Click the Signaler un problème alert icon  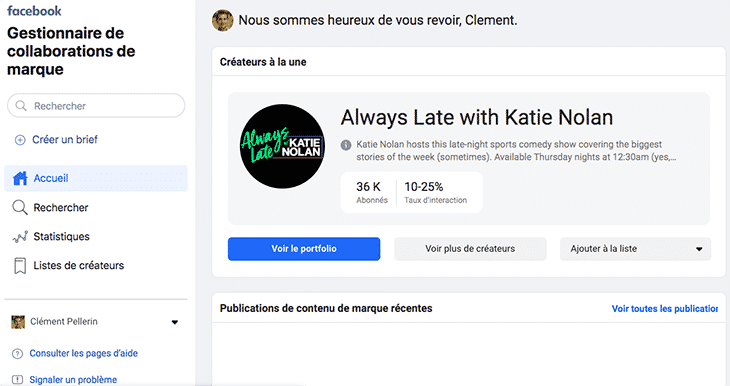pos(17,379)
